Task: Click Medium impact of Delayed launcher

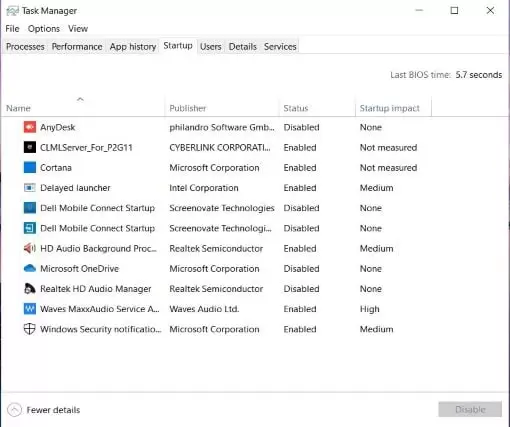Action: [376, 188]
